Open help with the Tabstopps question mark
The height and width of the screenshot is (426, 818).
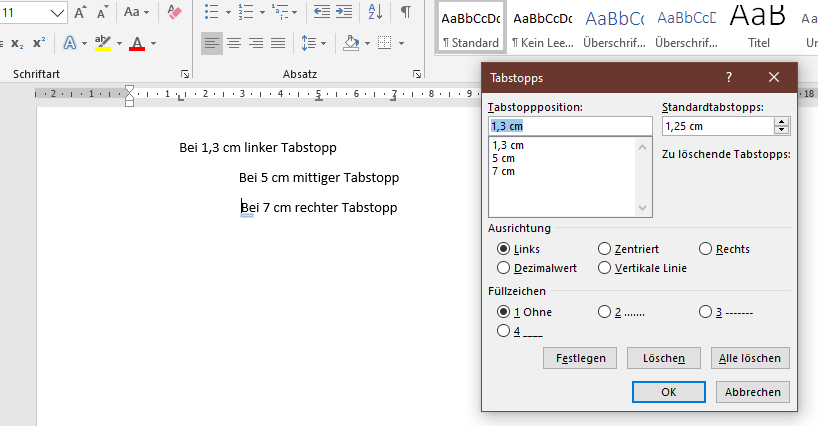pyautogui.click(x=729, y=77)
